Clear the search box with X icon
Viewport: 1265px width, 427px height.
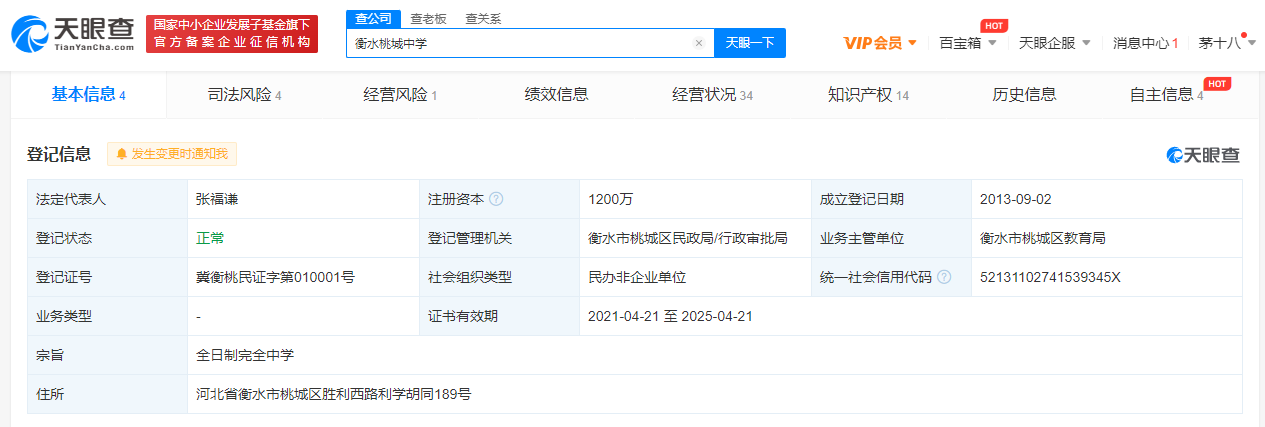699,43
